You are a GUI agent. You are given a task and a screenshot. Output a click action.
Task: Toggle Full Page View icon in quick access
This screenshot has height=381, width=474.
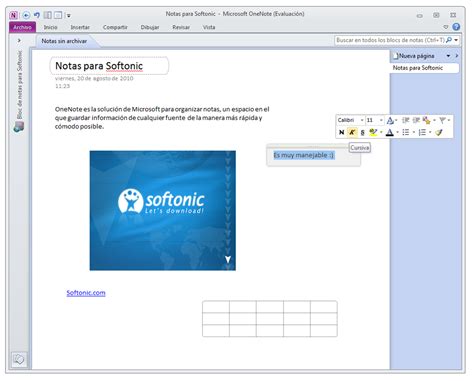click(x=58, y=15)
